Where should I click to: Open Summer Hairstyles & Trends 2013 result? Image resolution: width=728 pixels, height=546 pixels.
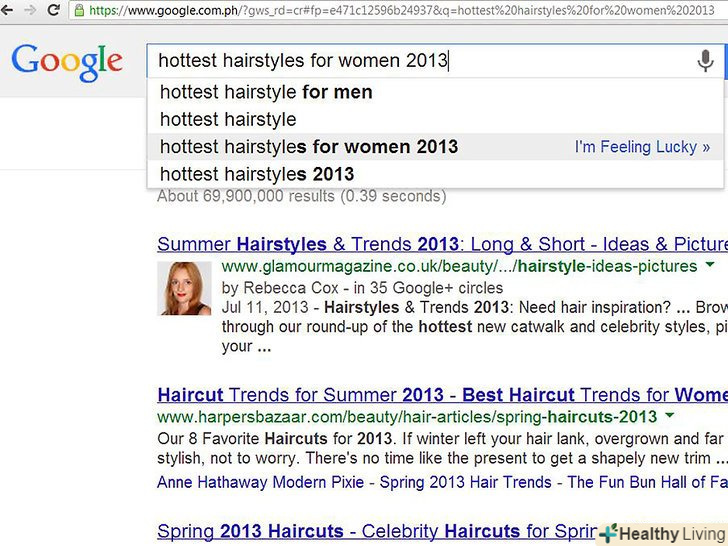[x=442, y=244]
